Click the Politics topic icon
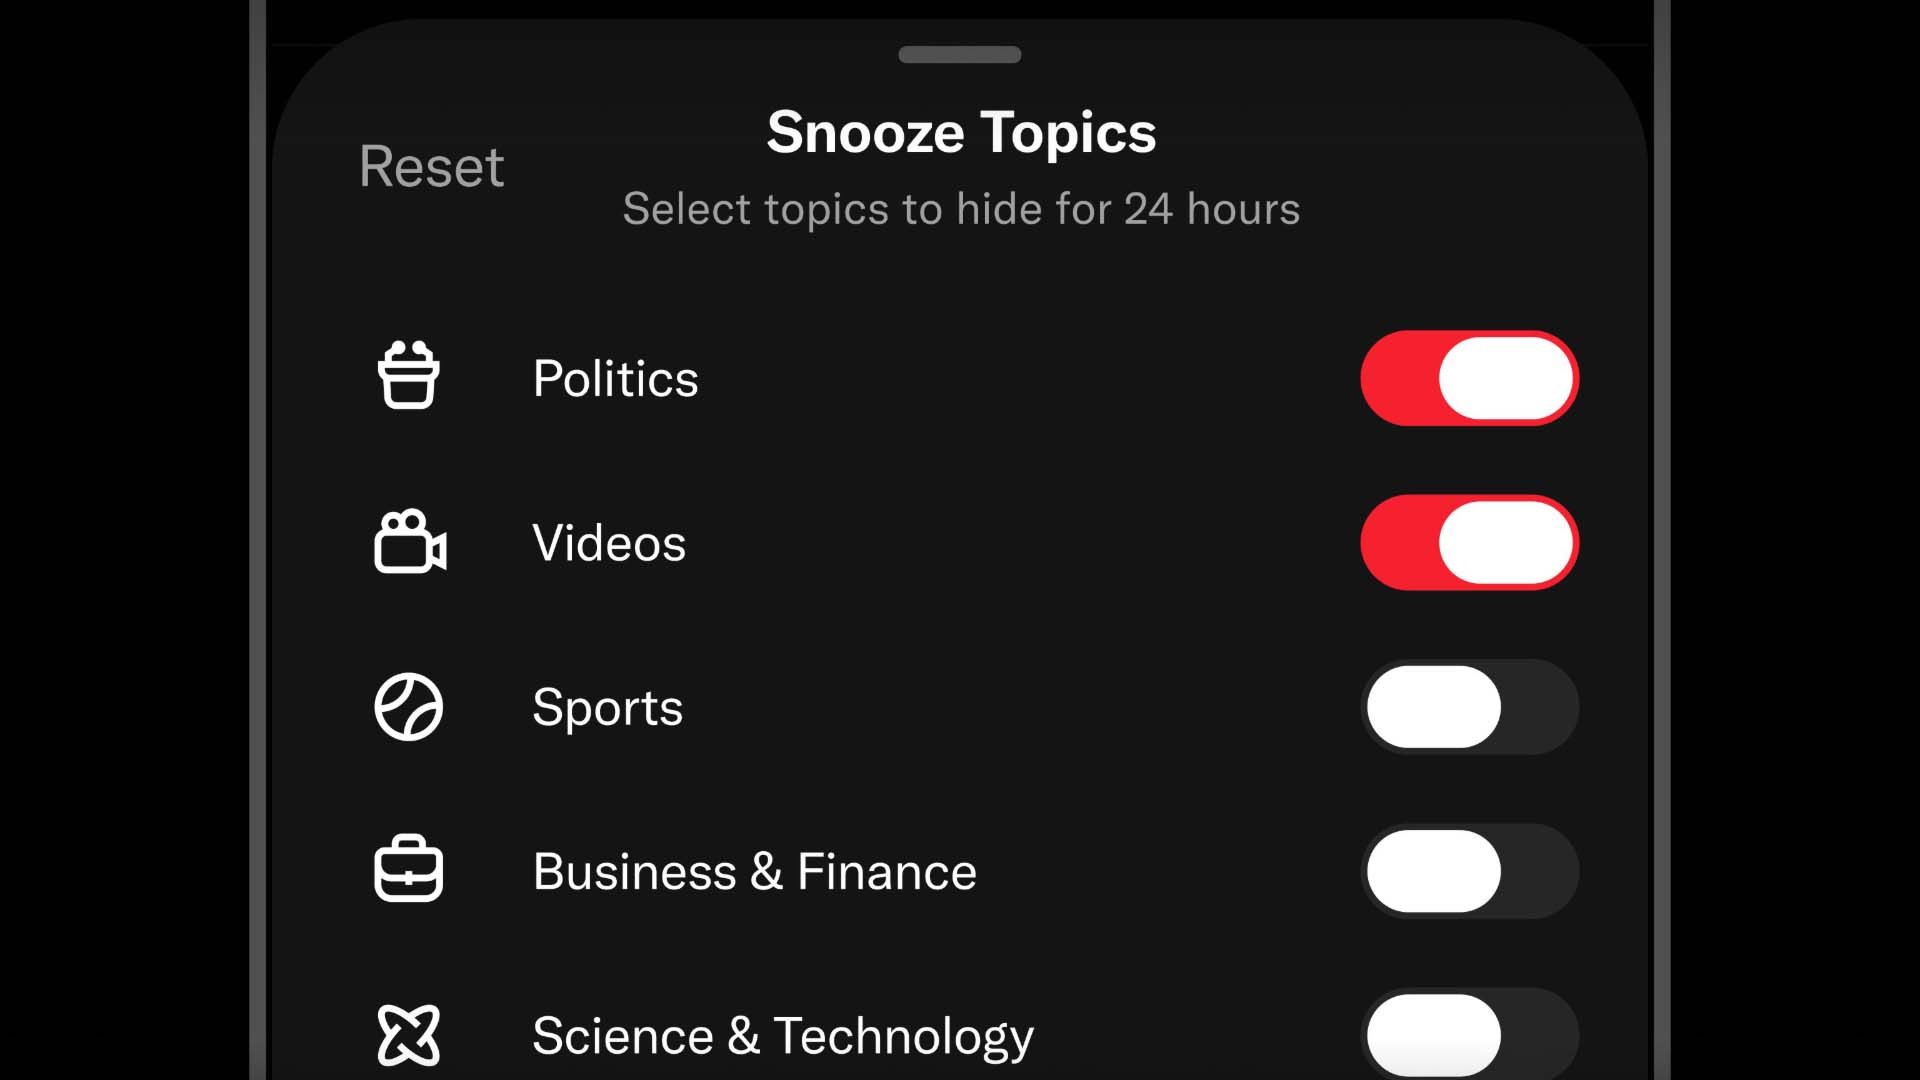This screenshot has height=1080, width=1920. tap(408, 376)
